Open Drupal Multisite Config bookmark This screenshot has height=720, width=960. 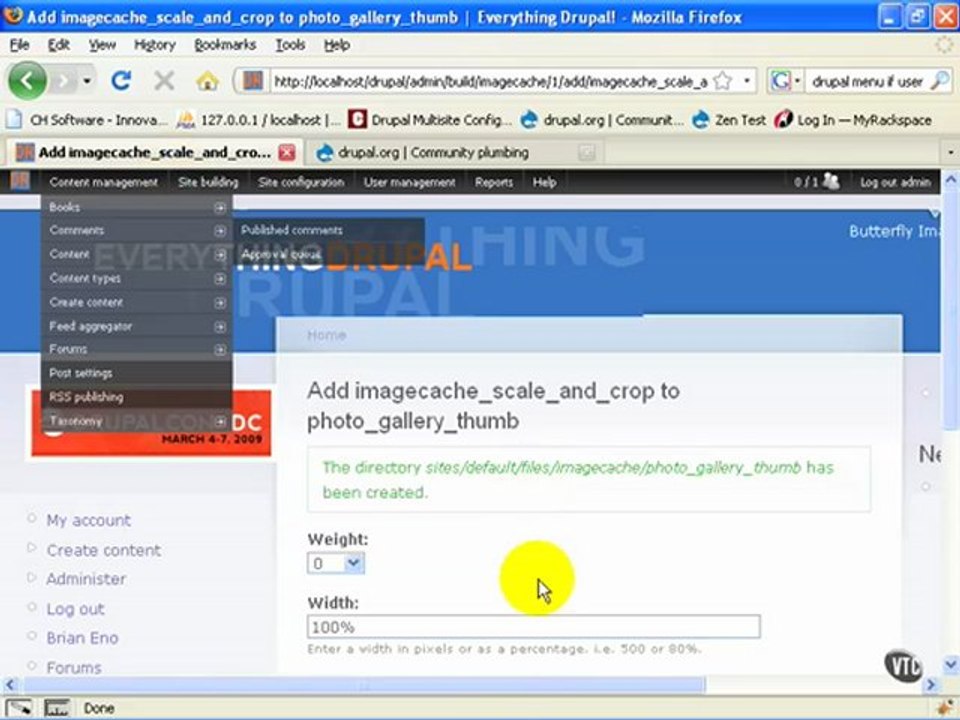pyautogui.click(x=430, y=120)
